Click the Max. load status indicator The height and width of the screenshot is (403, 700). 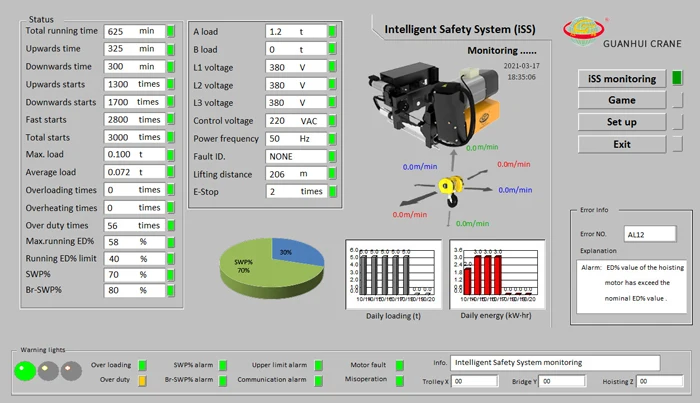[x=171, y=155]
